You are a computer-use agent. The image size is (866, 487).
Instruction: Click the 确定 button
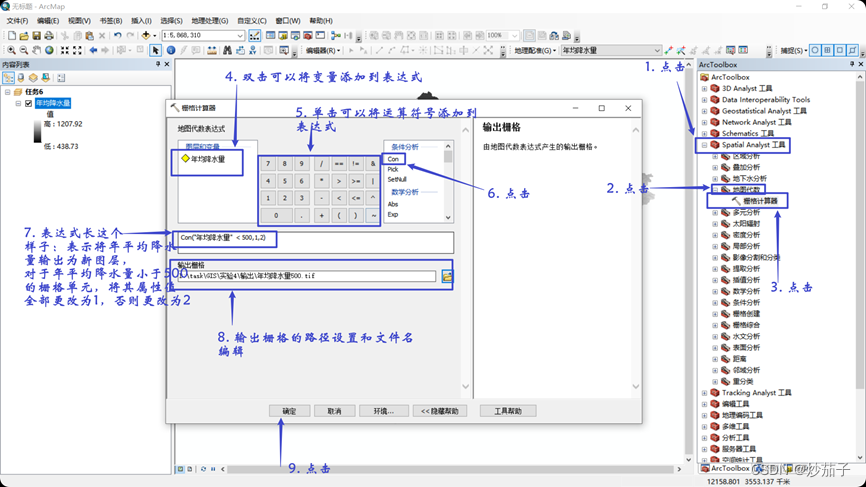[x=289, y=411]
